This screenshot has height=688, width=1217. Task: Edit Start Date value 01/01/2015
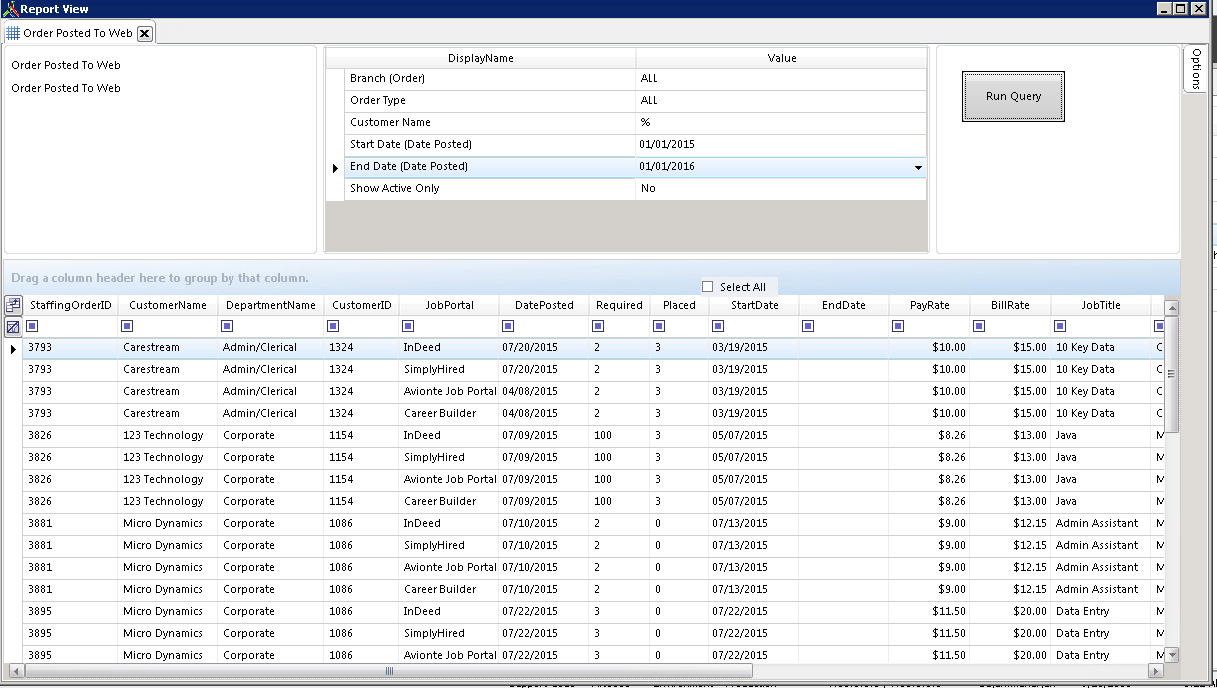781,144
